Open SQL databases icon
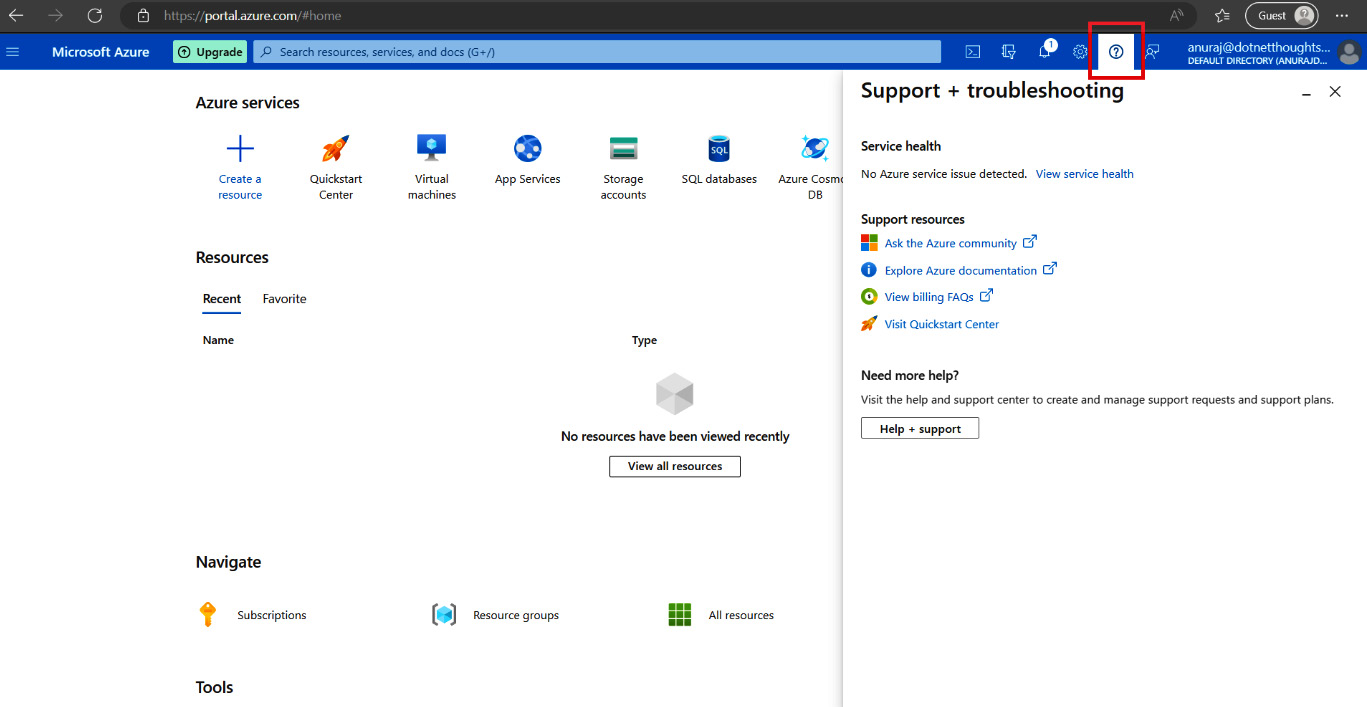1367x707 pixels. pyautogui.click(x=719, y=149)
